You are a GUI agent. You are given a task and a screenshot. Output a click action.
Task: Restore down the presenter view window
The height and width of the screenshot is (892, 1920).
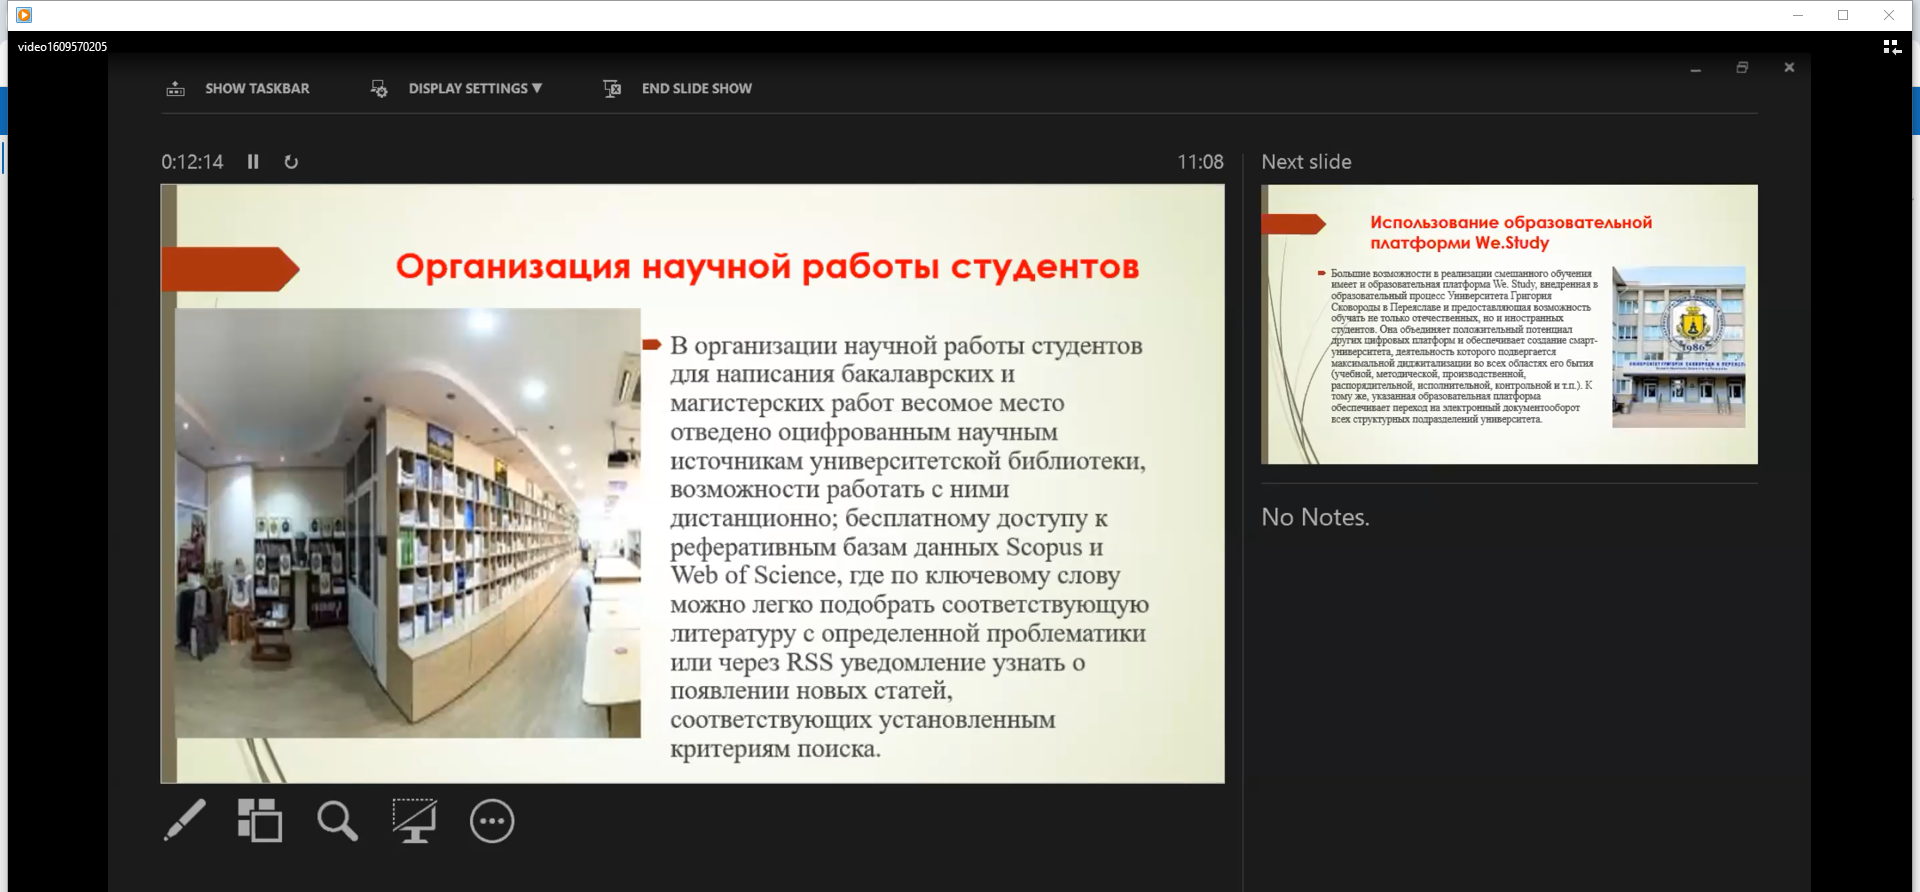point(1742,68)
